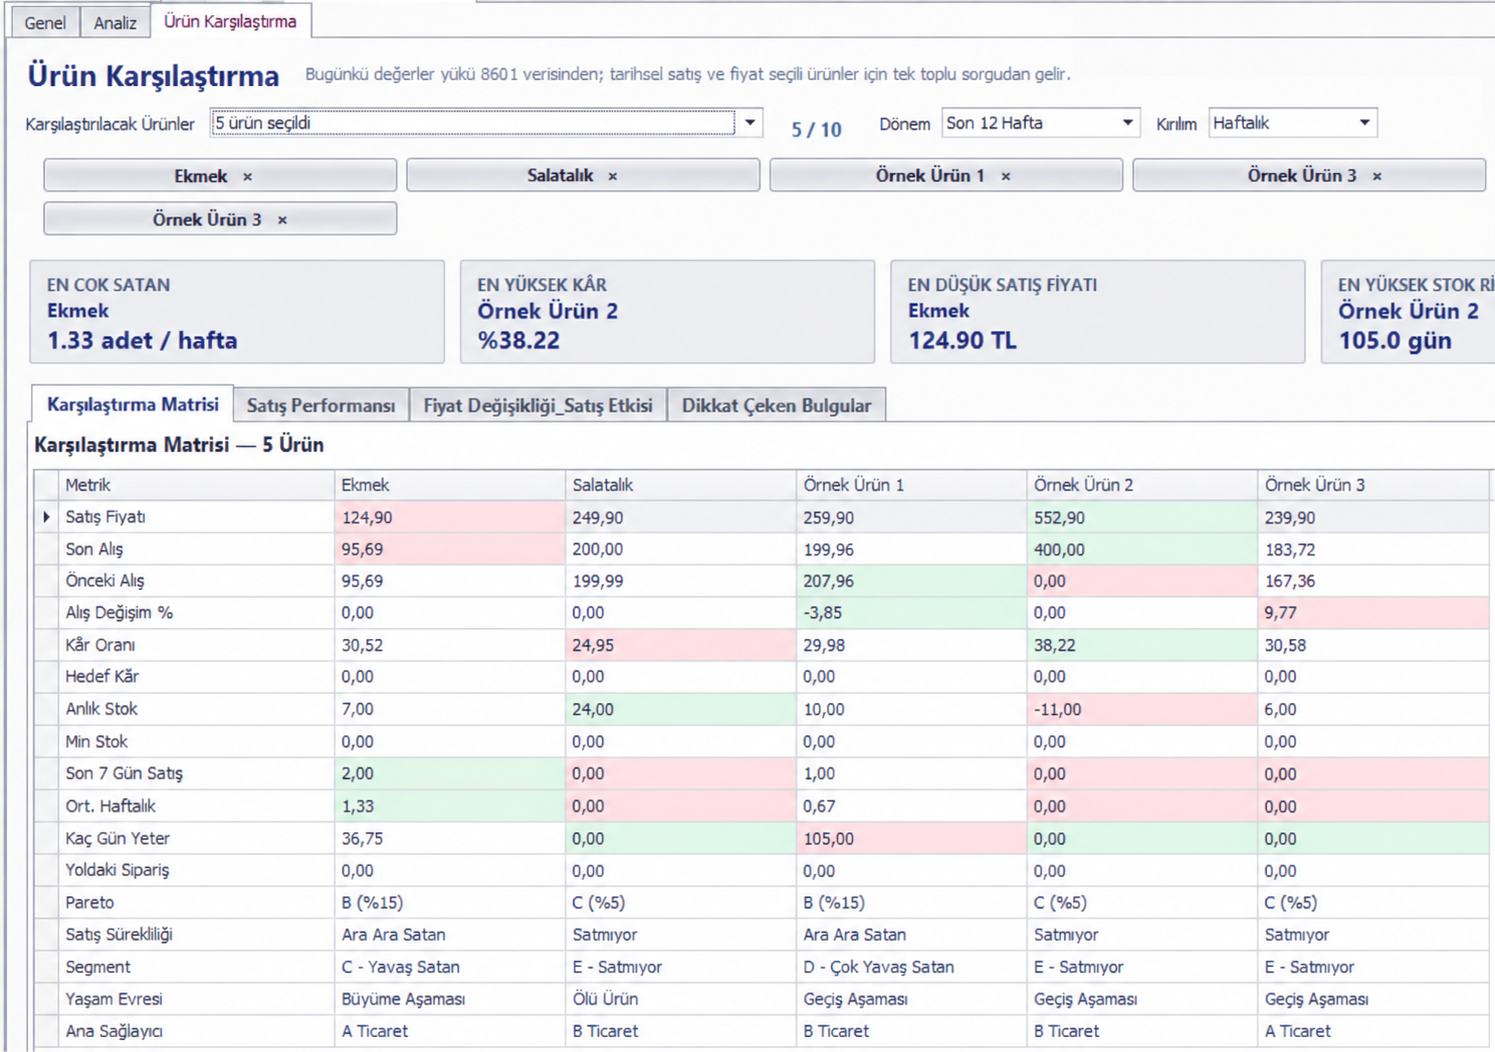Click the 9,77 purchase change cell

click(1374, 613)
